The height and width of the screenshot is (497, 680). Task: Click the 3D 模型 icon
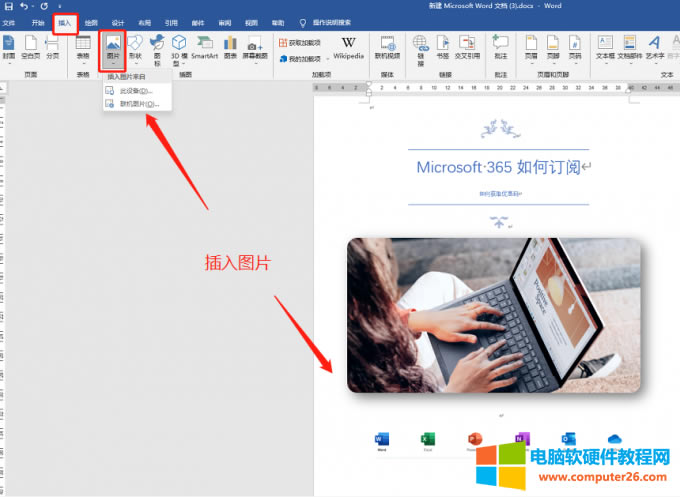pos(179,47)
